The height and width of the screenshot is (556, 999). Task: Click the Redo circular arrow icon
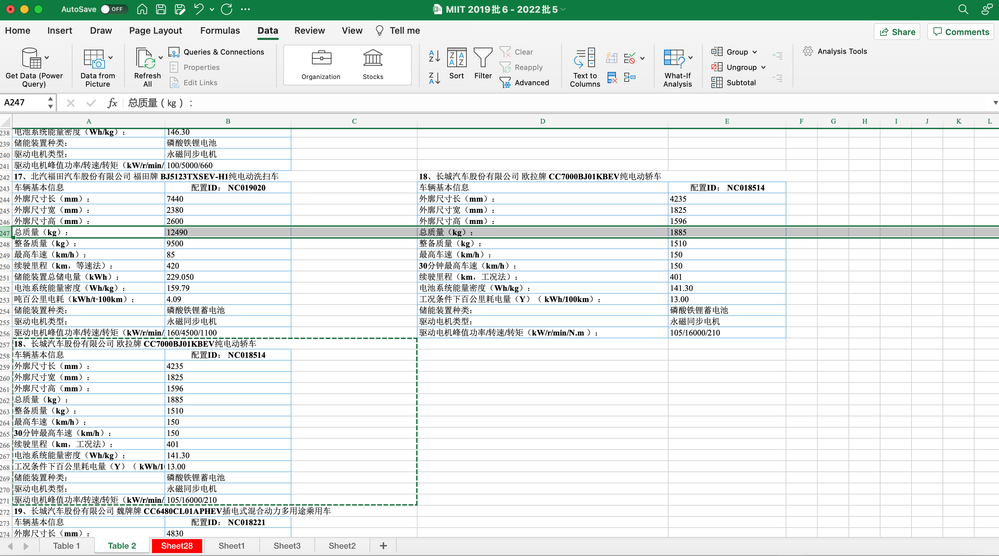226,9
